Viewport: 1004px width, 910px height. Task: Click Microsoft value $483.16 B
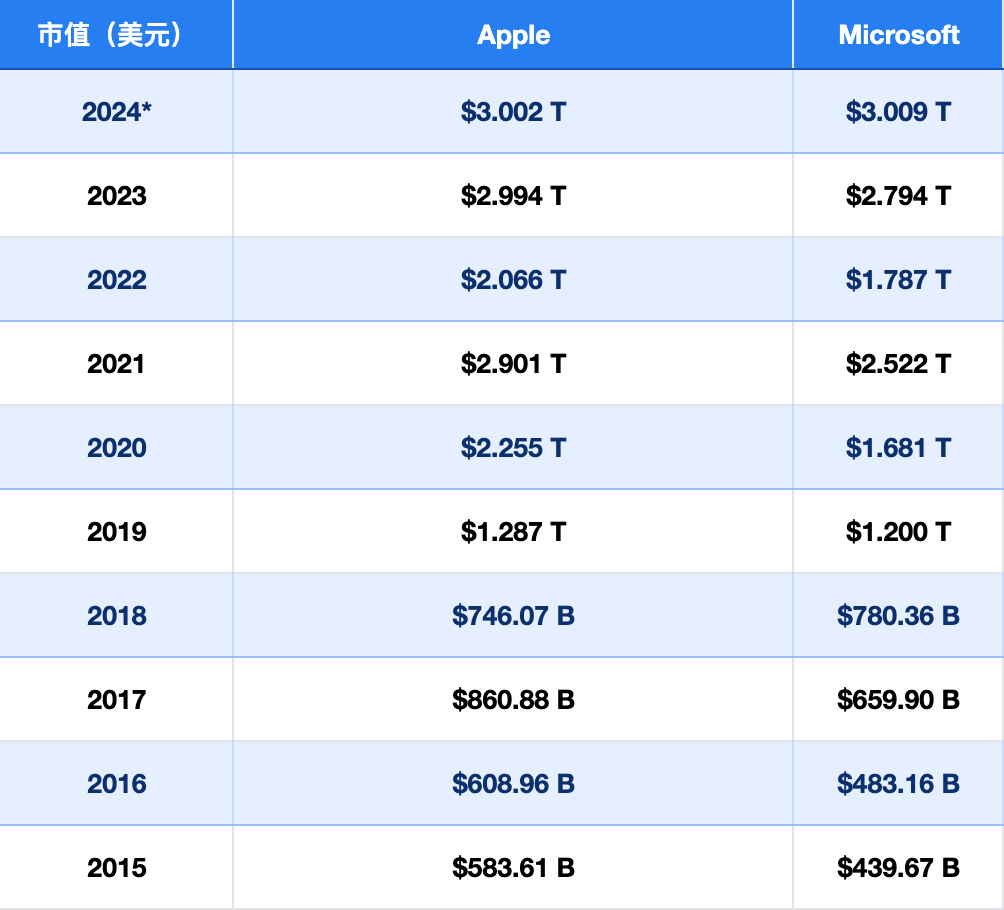tap(898, 783)
